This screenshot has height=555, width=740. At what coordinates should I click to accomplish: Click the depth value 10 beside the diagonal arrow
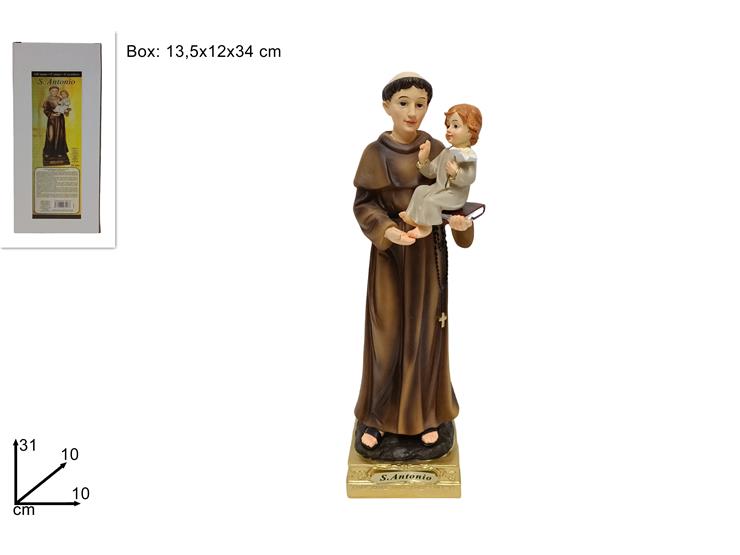pyautogui.click(x=70, y=454)
